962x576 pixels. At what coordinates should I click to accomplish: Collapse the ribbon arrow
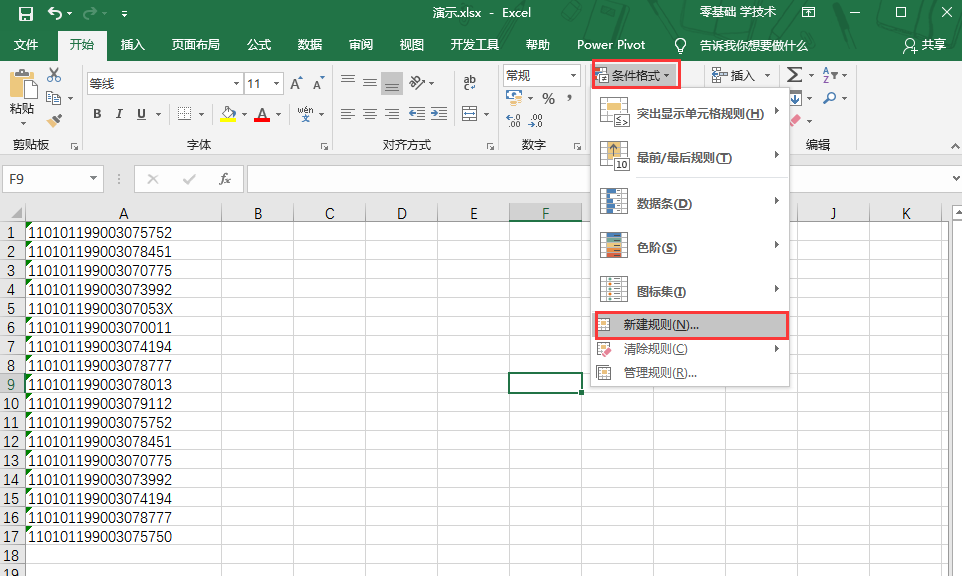tap(955, 146)
